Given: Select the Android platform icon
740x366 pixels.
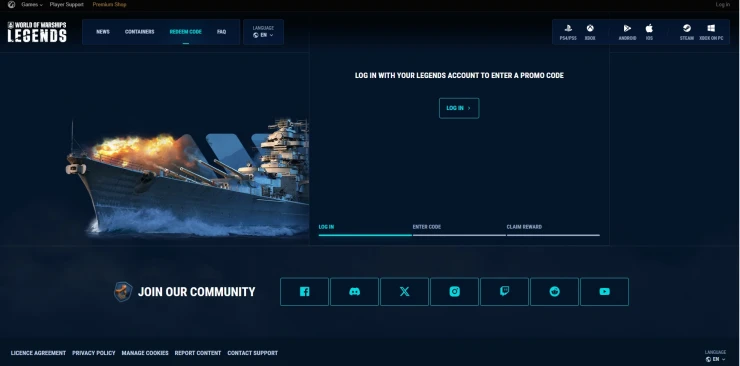Looking at the screenshot, I should click(x=627, y=32).
